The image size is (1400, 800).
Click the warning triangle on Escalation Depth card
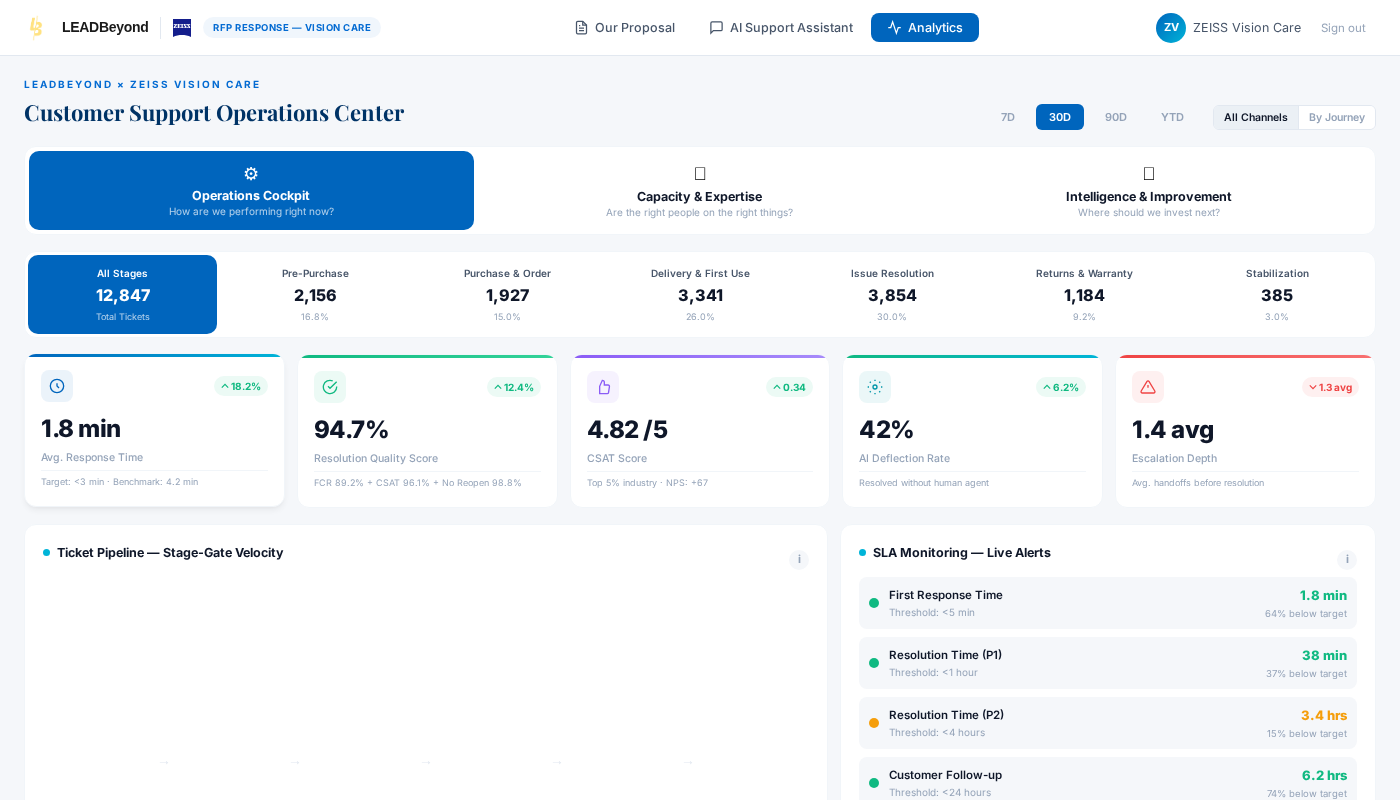(1148, 386)
